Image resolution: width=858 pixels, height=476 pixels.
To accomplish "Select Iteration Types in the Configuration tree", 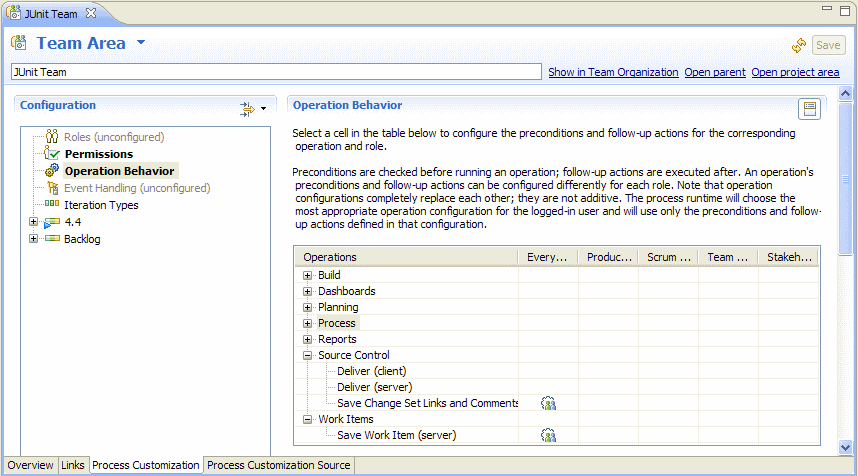I will tap(101, 205).
